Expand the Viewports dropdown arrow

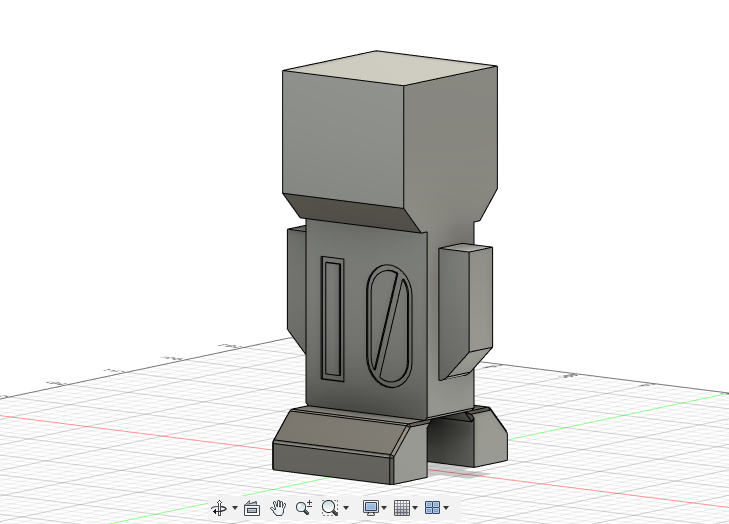(x=446, y=508)
